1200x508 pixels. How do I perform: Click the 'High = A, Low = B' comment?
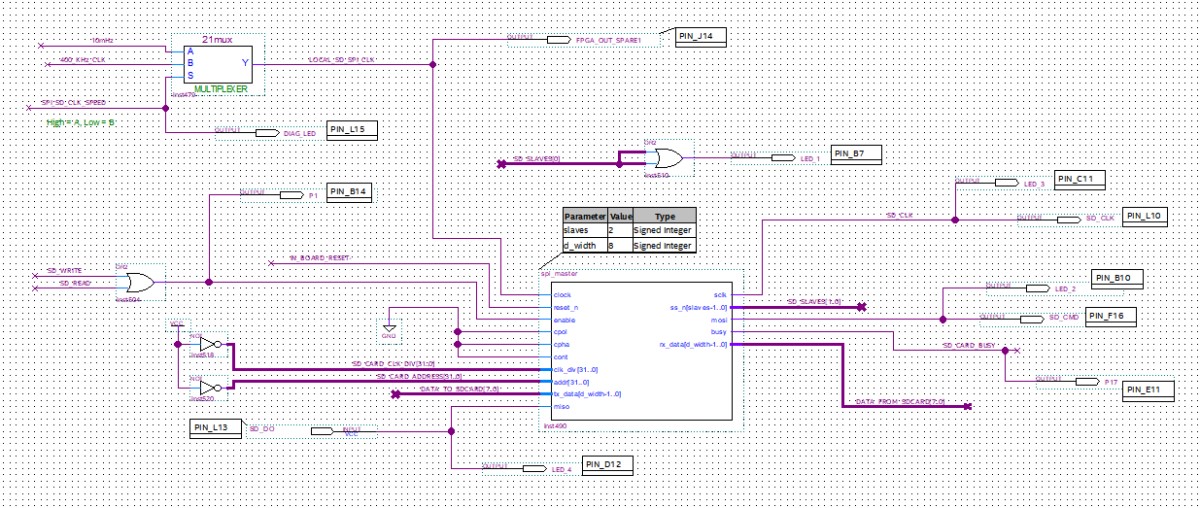[x=80, y=122]
